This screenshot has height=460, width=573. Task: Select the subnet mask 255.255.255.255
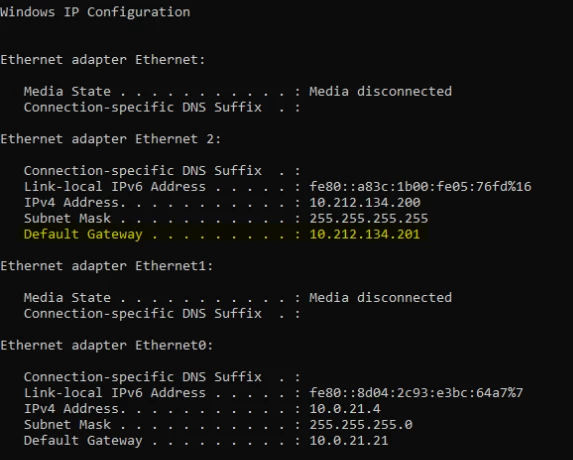(x=368, y=218)
